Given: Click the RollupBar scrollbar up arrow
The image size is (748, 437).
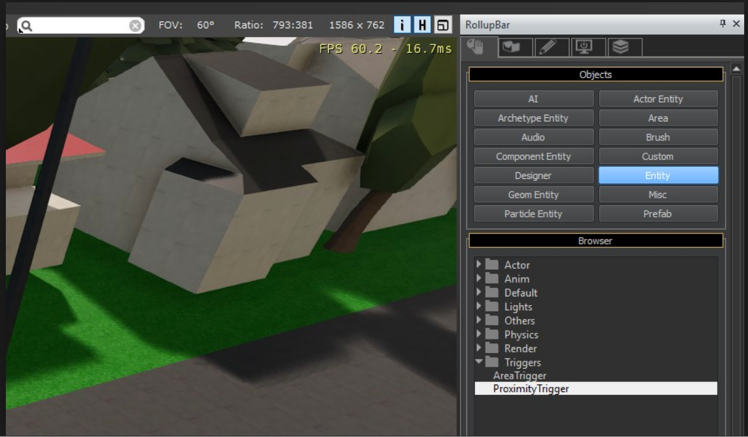Looking at the screenshot, I should [x=736, y=69].
